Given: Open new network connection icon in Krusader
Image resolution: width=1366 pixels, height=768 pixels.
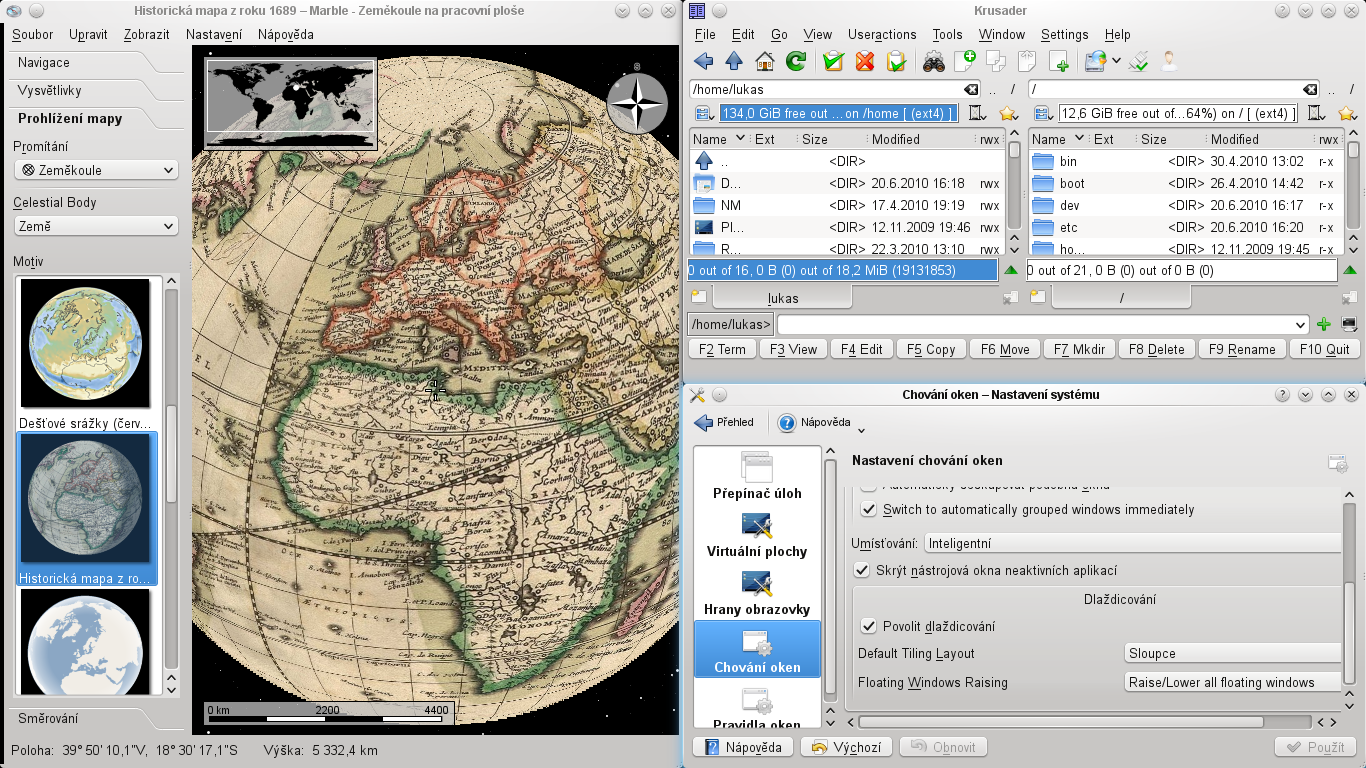Looking at the screenshot, I should coord(1095,62).
